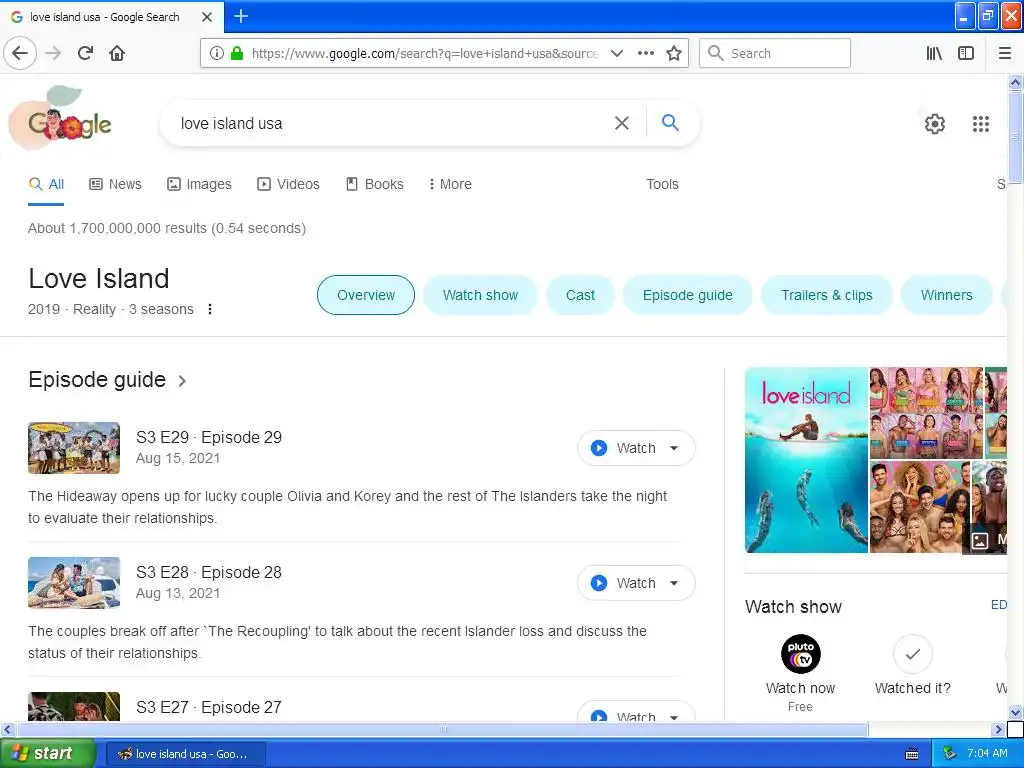Open a new browser tab with plus icon
Screen dimensions: 1024x768
tap(241, 16)
